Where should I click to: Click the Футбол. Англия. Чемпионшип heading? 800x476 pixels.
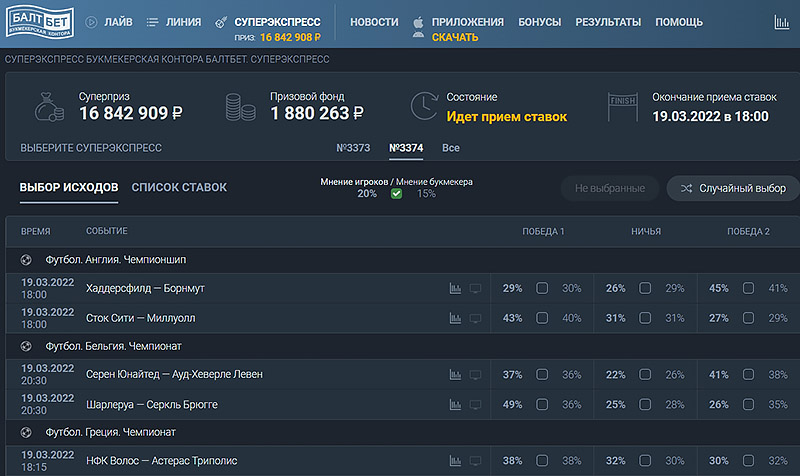pyautogui.click(x=116, y=260)
